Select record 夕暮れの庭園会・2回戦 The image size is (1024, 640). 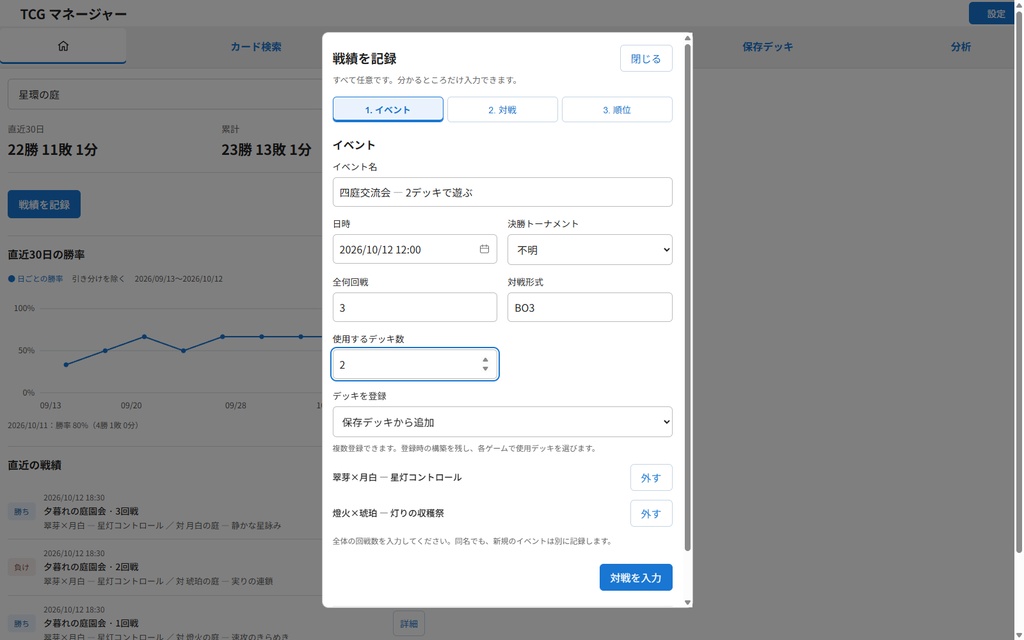pos(91,567)
